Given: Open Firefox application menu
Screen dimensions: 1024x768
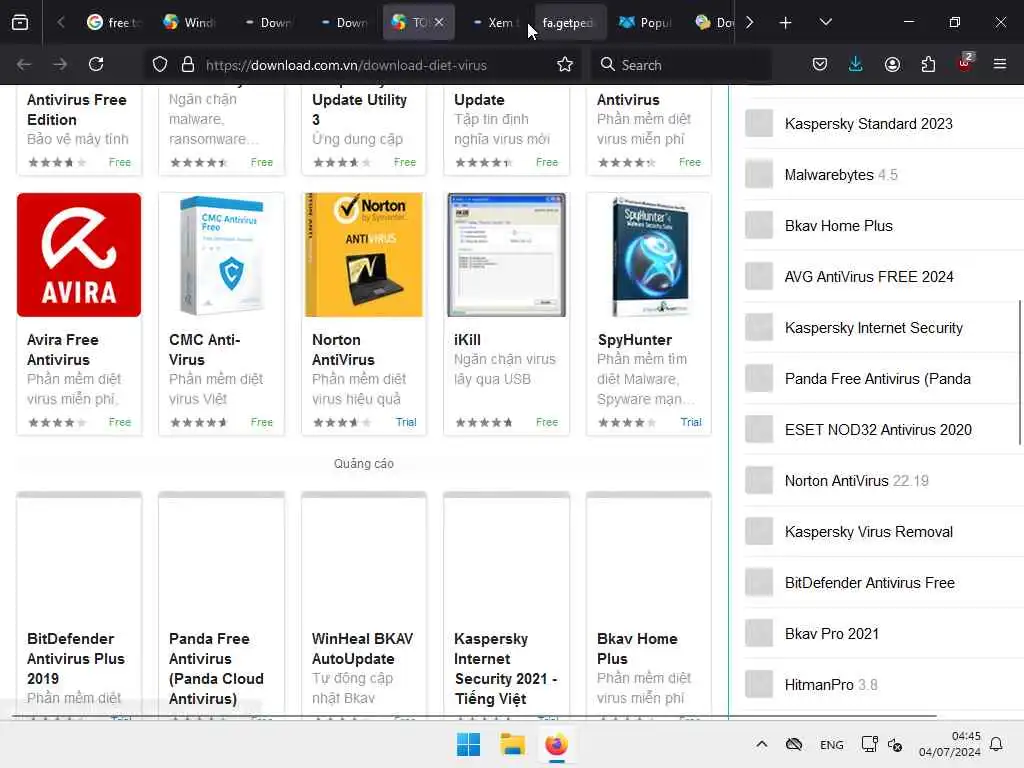Looking at the screenshot, I should 1000,64.
